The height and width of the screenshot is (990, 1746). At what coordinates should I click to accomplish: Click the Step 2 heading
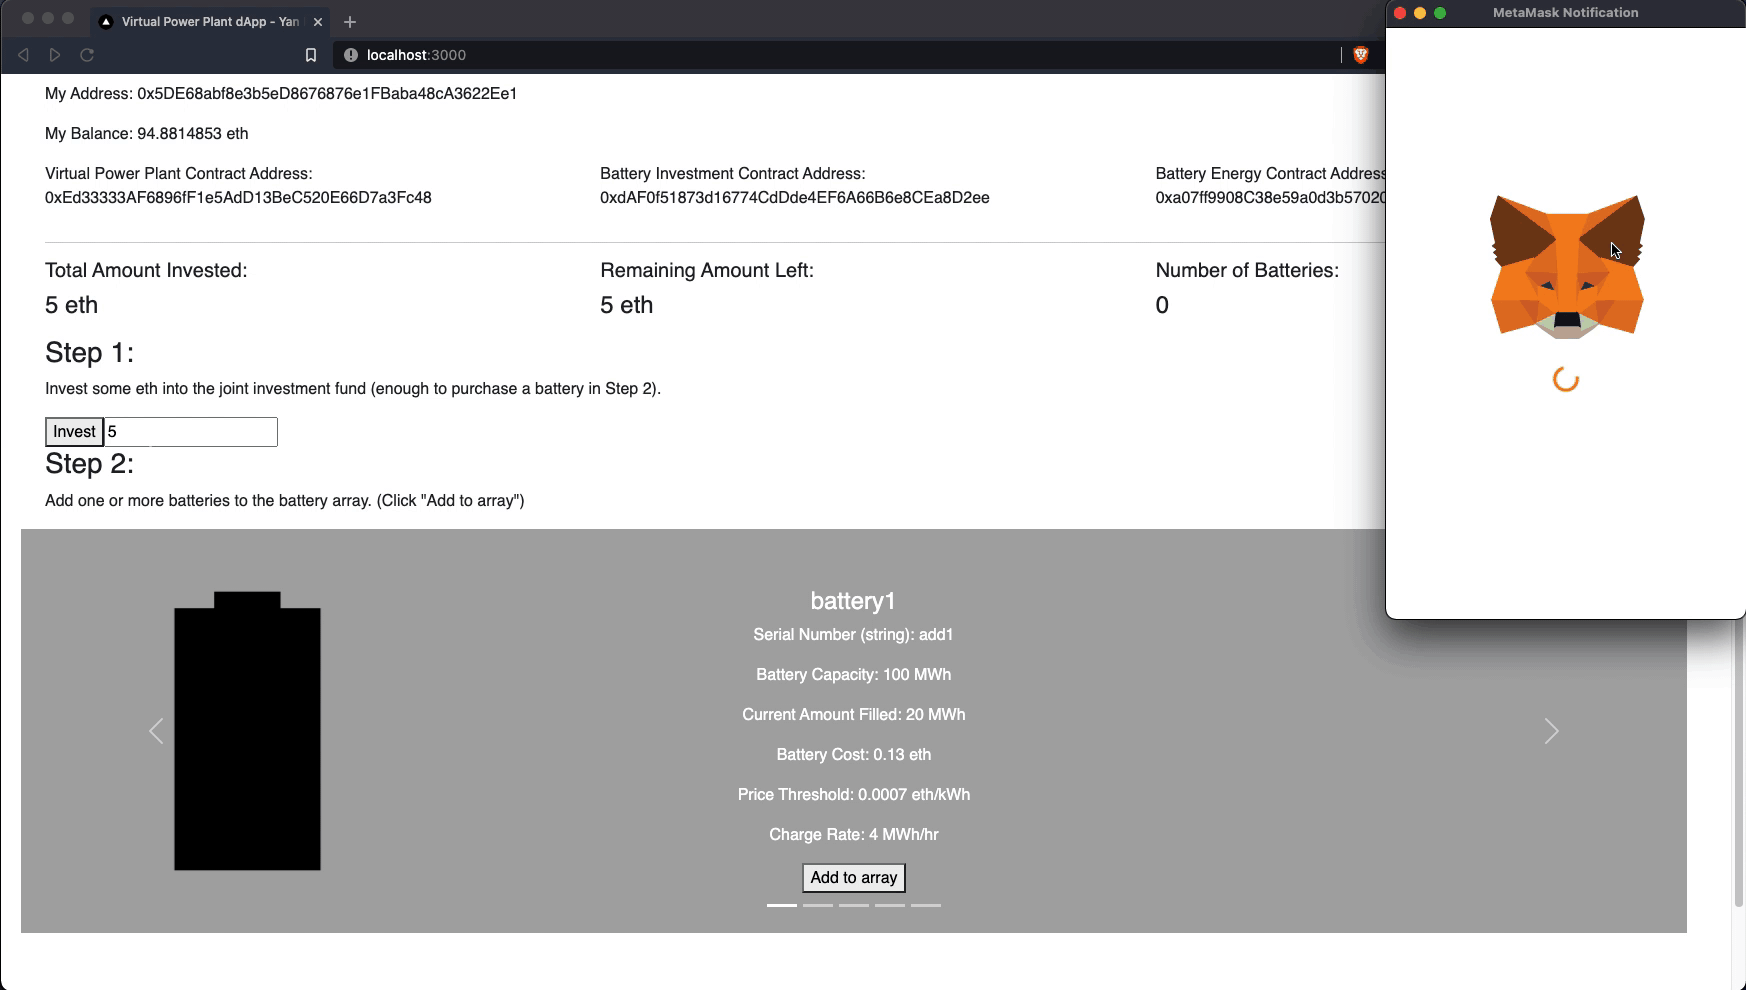(89, 464)
